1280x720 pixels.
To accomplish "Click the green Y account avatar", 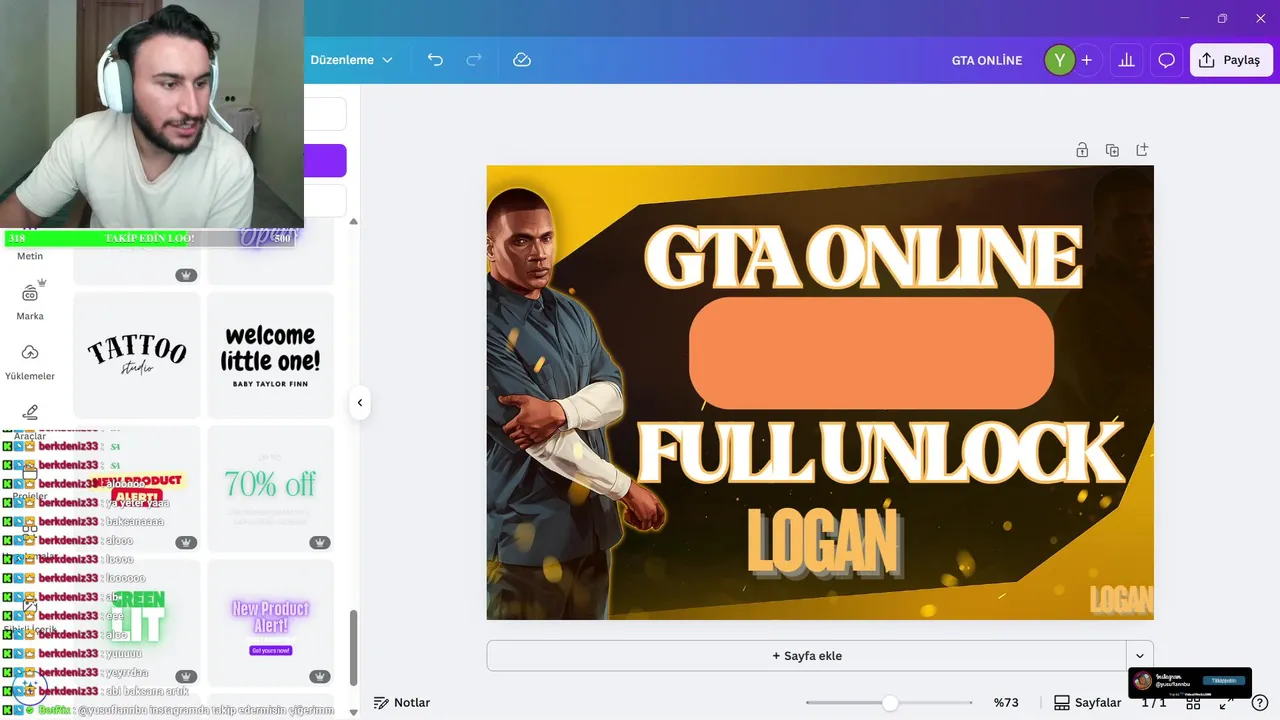I will [1059, 60].
